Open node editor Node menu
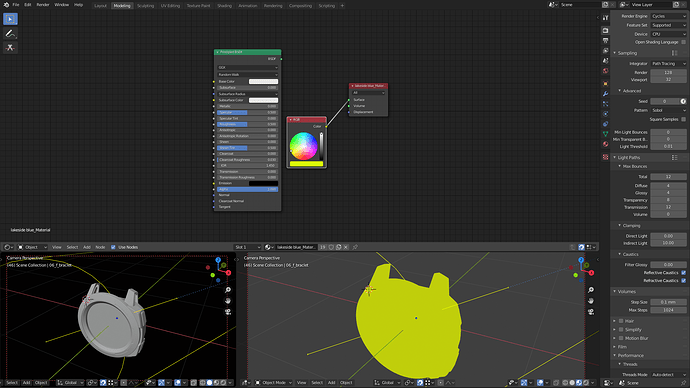This screenshot has height=388, width=690. pyautogui.click(x=100, y=247)
